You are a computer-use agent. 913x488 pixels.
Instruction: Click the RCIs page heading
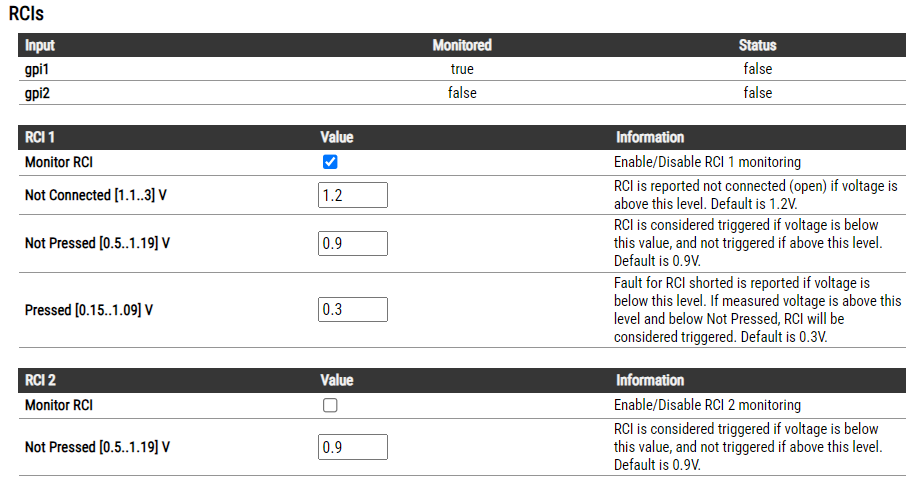[26, 14]
